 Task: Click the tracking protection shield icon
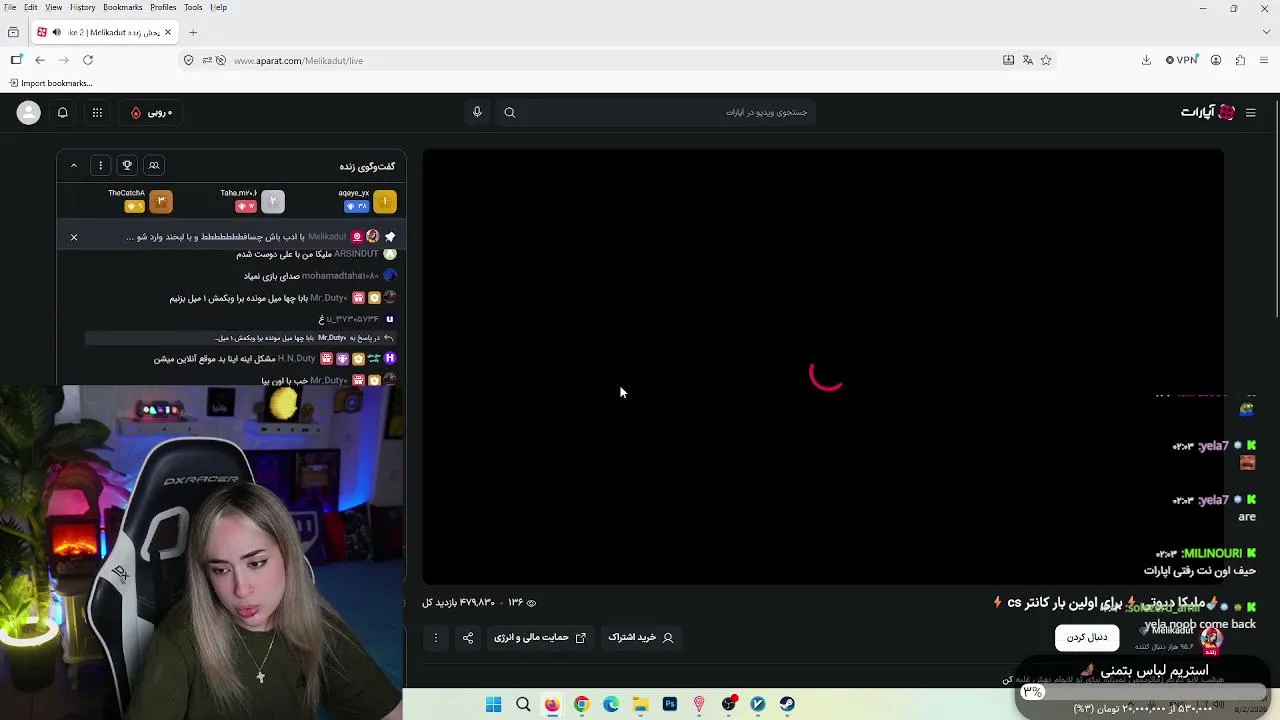188,60
